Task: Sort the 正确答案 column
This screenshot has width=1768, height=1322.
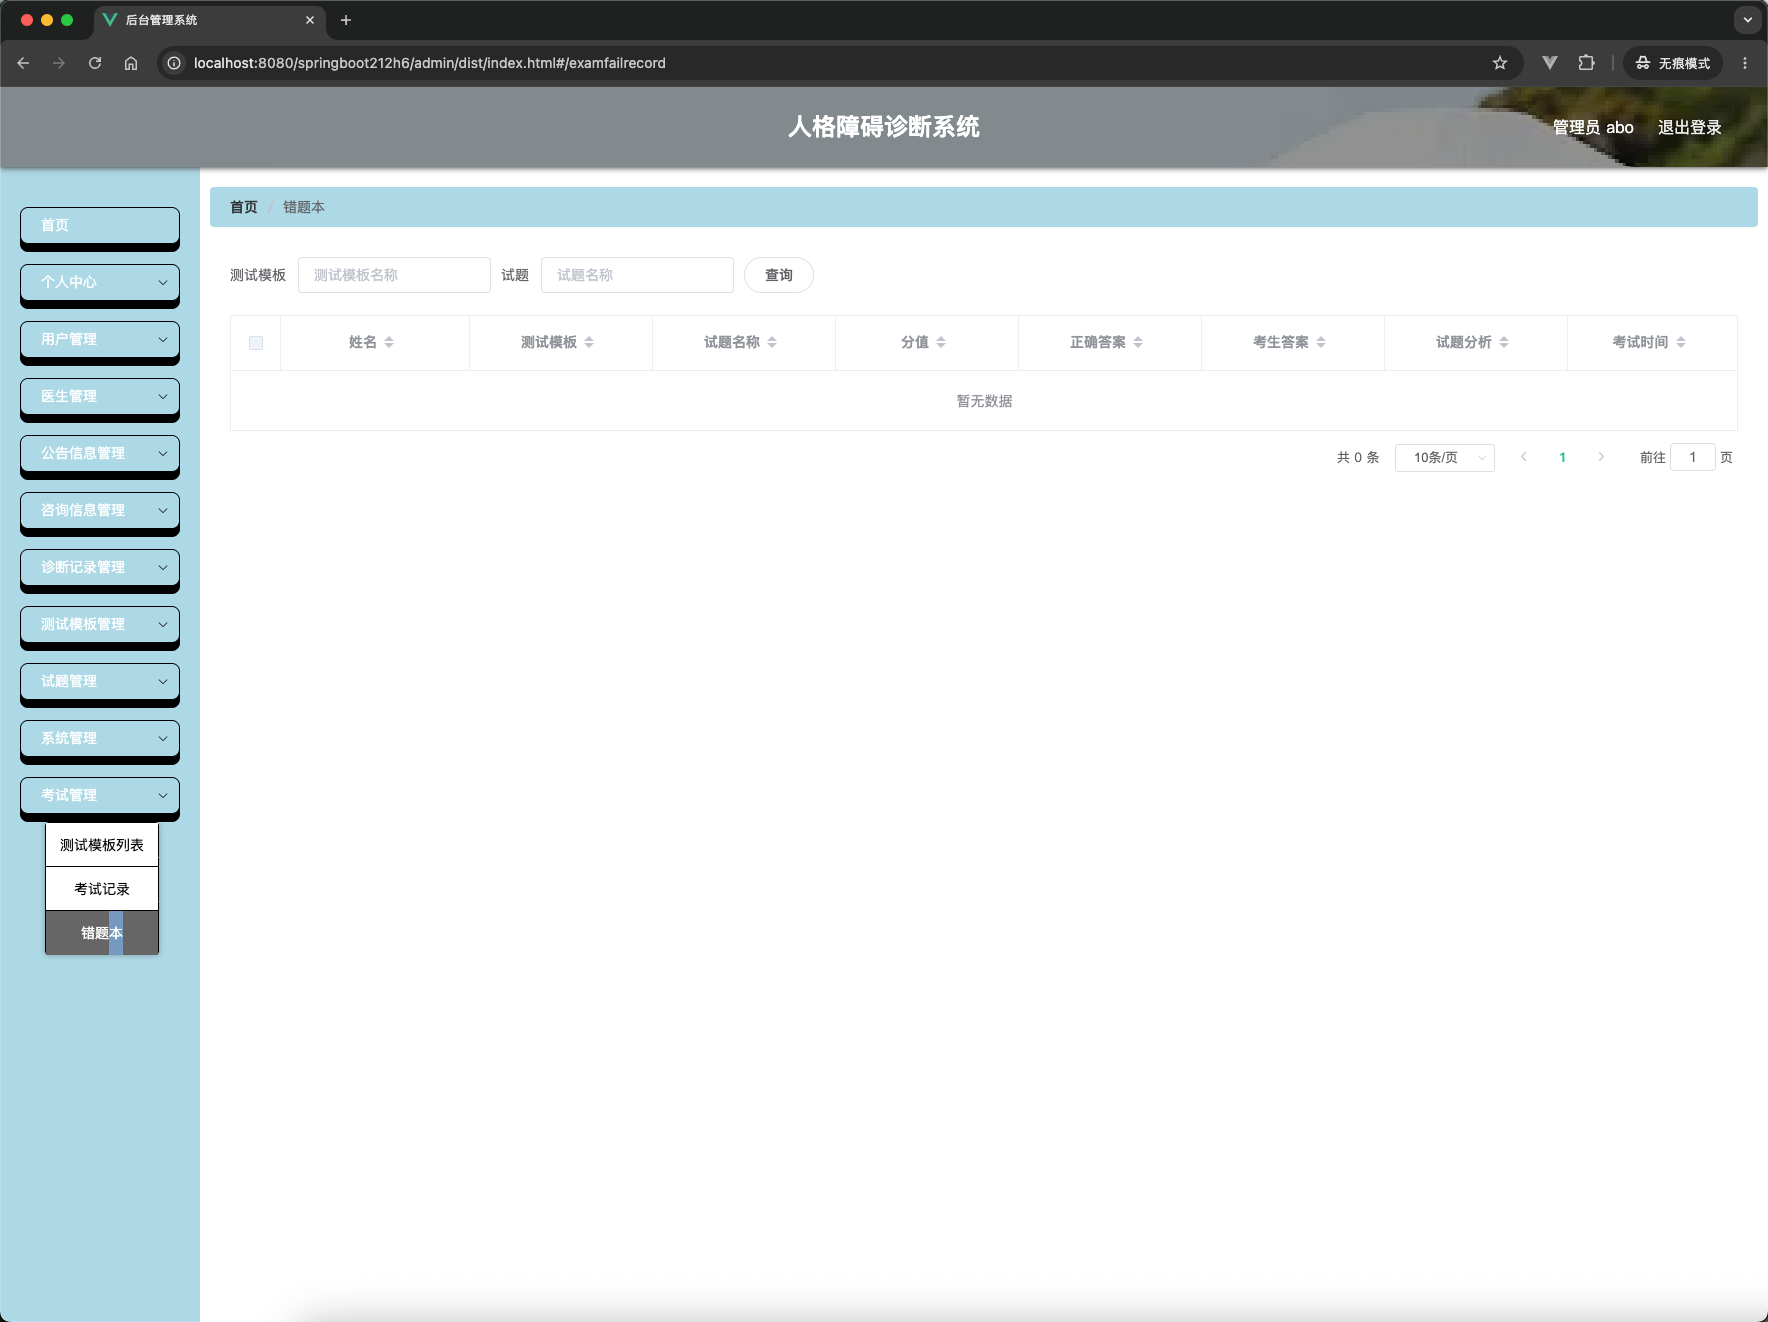Action: click(1138, 342)
